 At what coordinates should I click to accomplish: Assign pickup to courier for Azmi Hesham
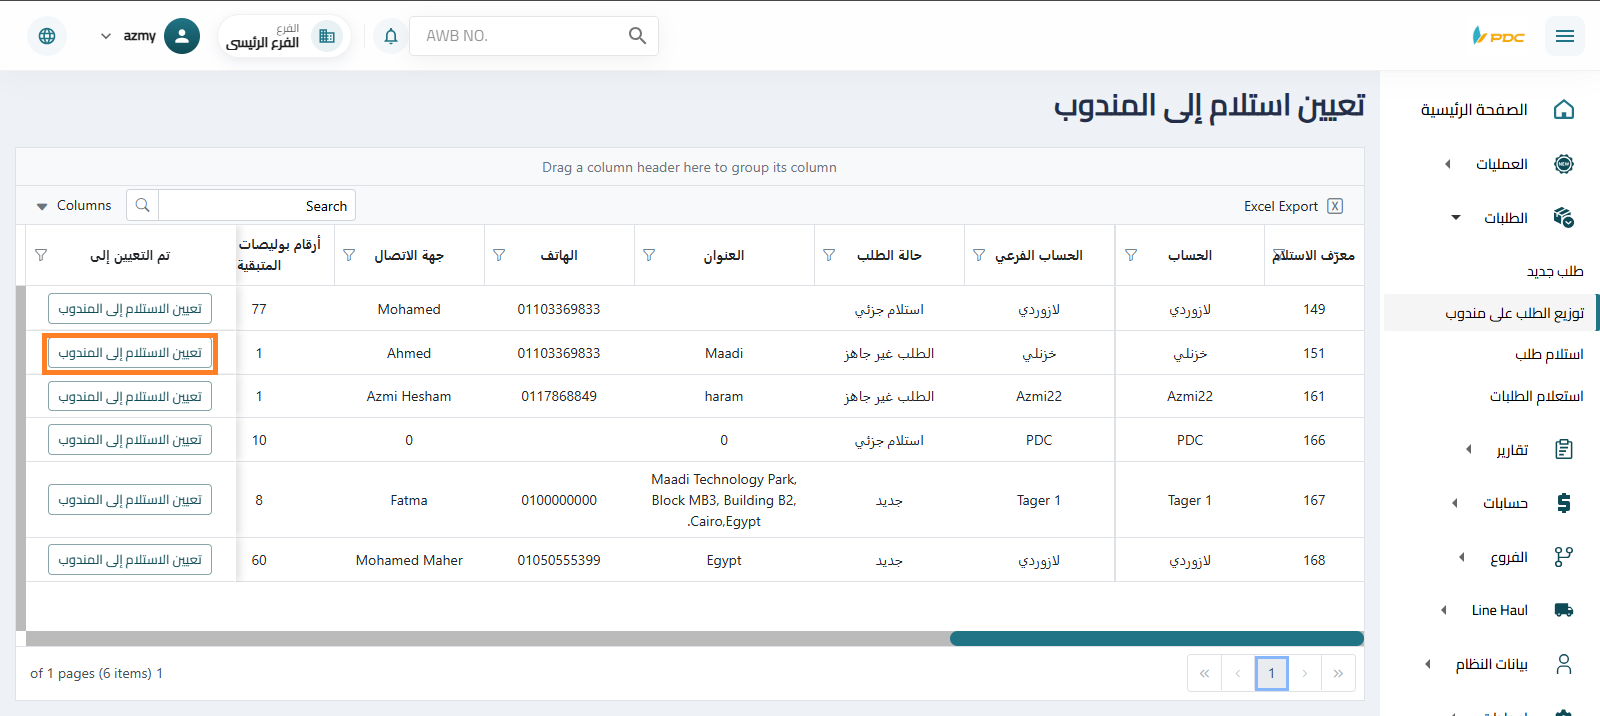pos(130,397)
